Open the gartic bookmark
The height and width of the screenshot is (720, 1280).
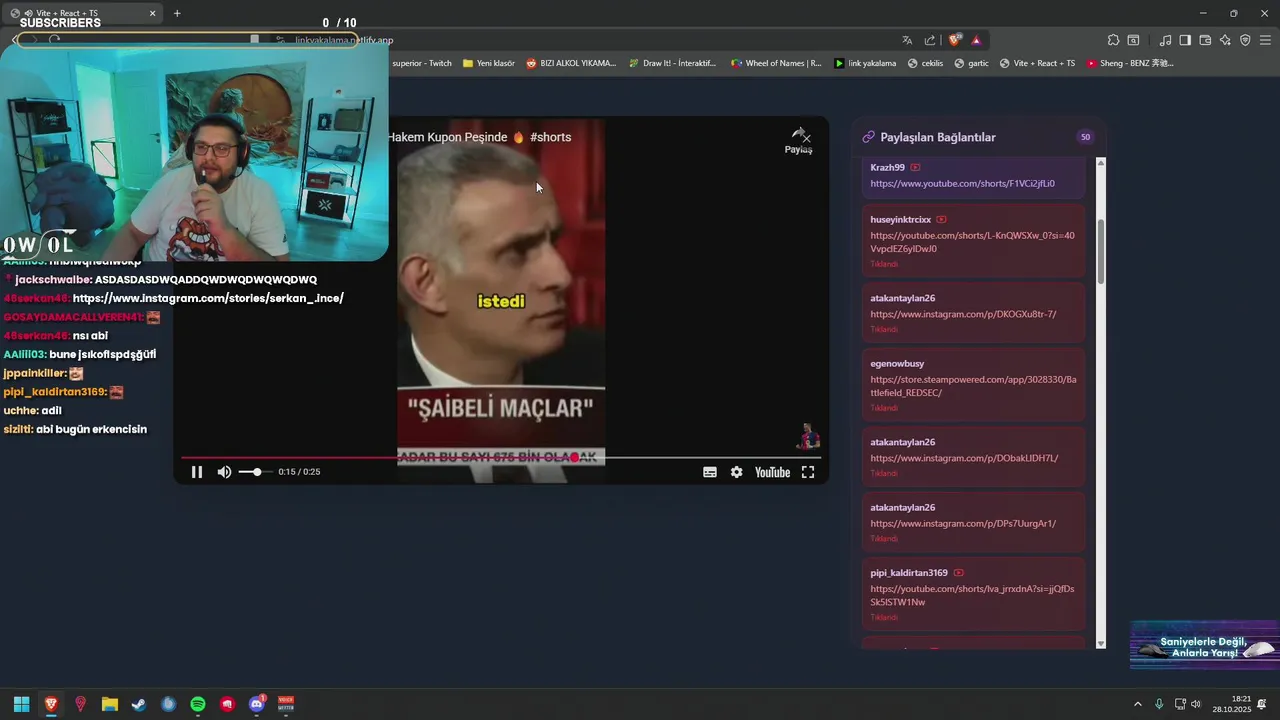point(971,63)
